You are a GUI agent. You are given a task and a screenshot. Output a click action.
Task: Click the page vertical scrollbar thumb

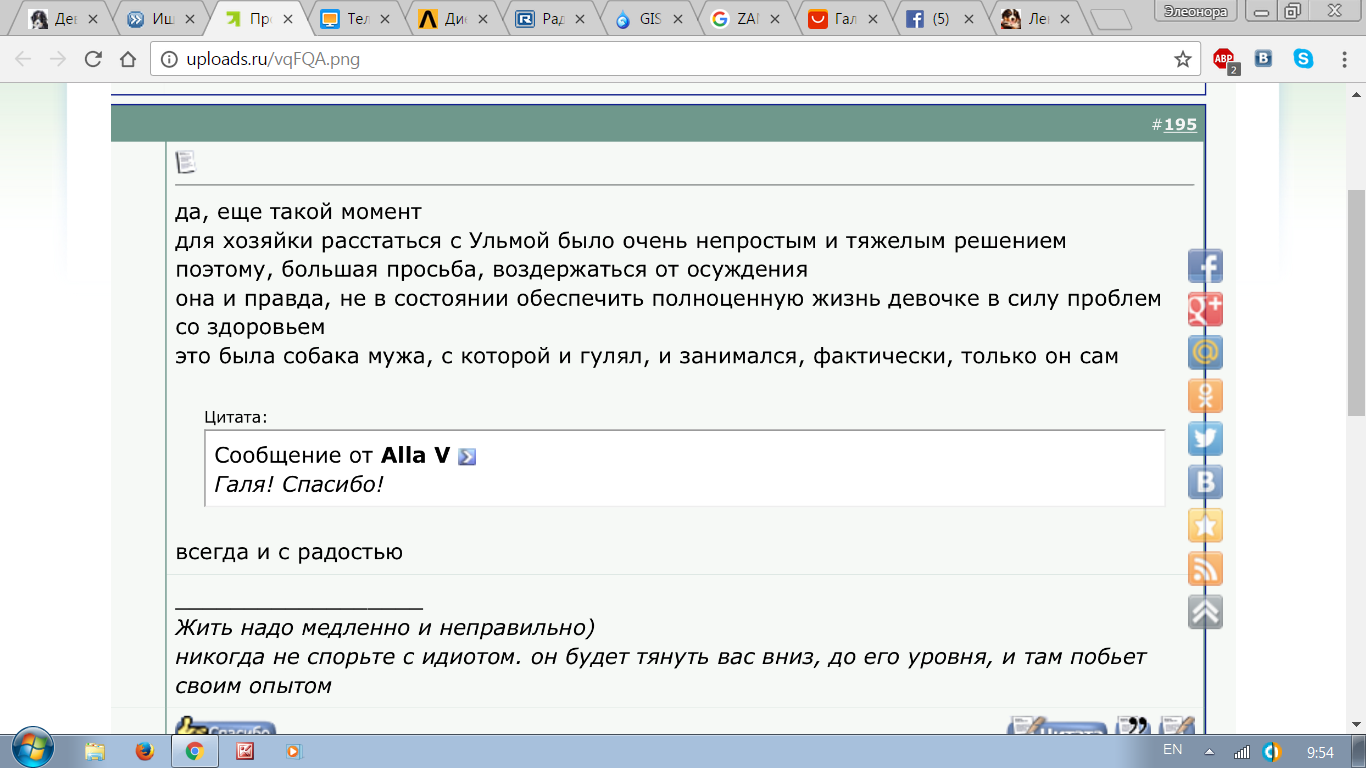point(1356,303)
